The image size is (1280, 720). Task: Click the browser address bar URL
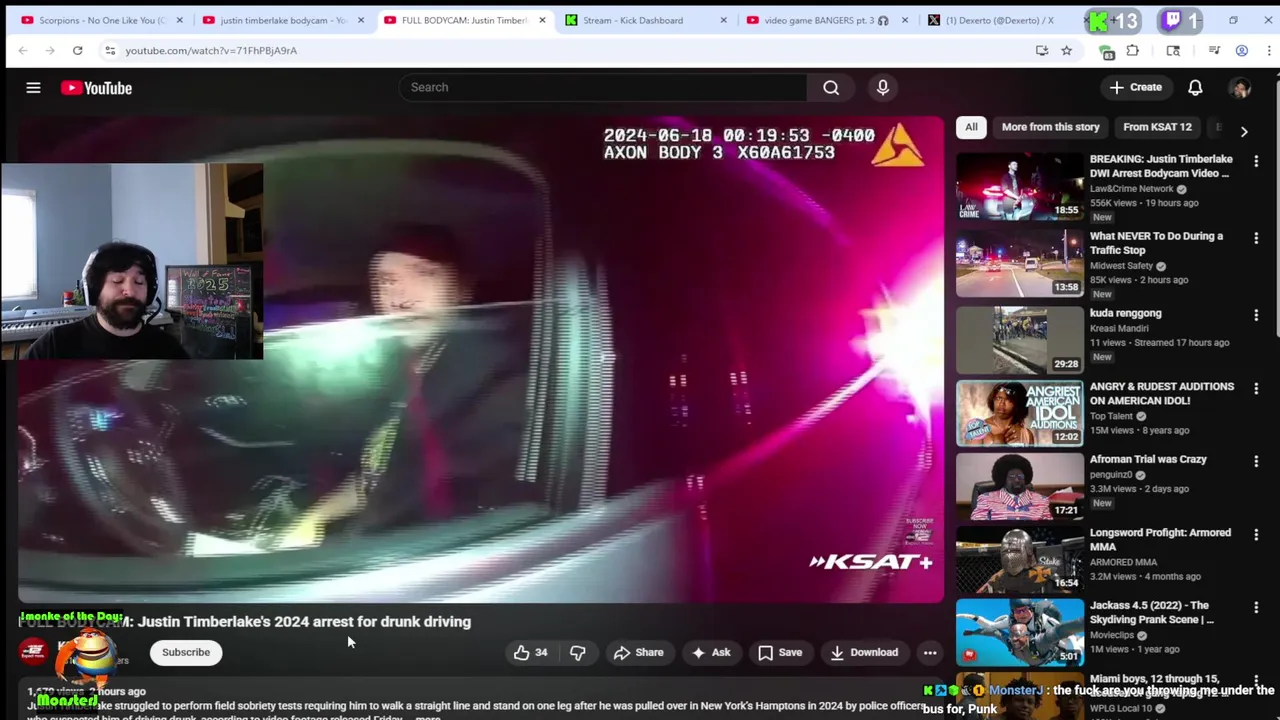coord(211,50)
